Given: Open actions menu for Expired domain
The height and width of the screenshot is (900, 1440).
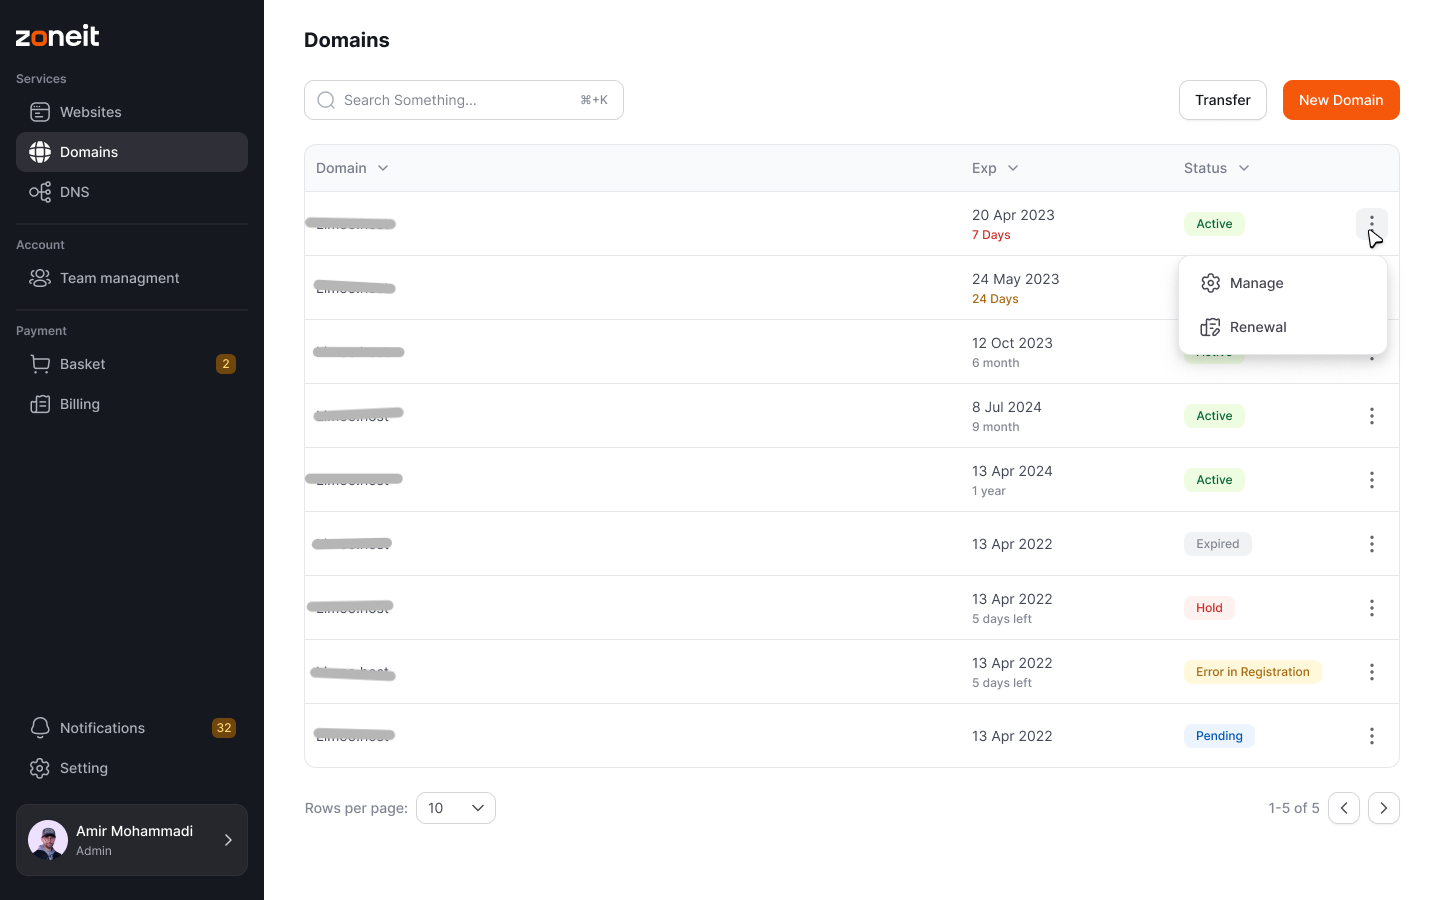Looking at the screenshot, I should 1372,544.
